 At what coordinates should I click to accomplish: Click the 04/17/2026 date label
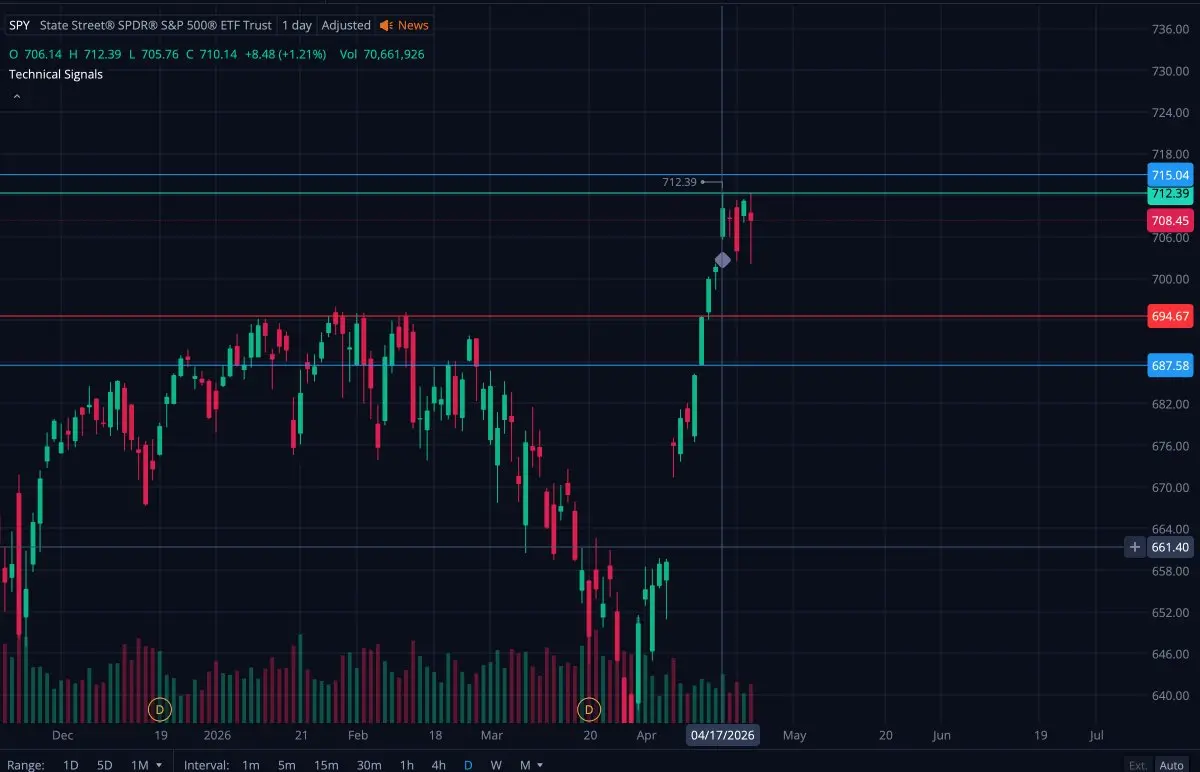pyautogui.click(x=723, y=735)
